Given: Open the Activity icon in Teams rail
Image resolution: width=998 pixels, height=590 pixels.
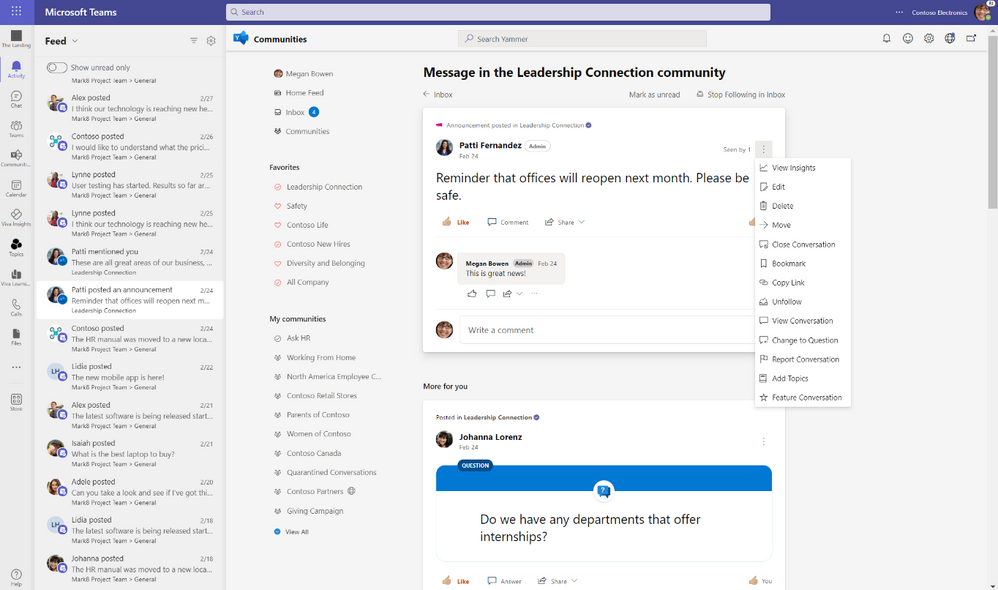Looking at the screenshot, I should pyautogui.click(x=16, y=69).
